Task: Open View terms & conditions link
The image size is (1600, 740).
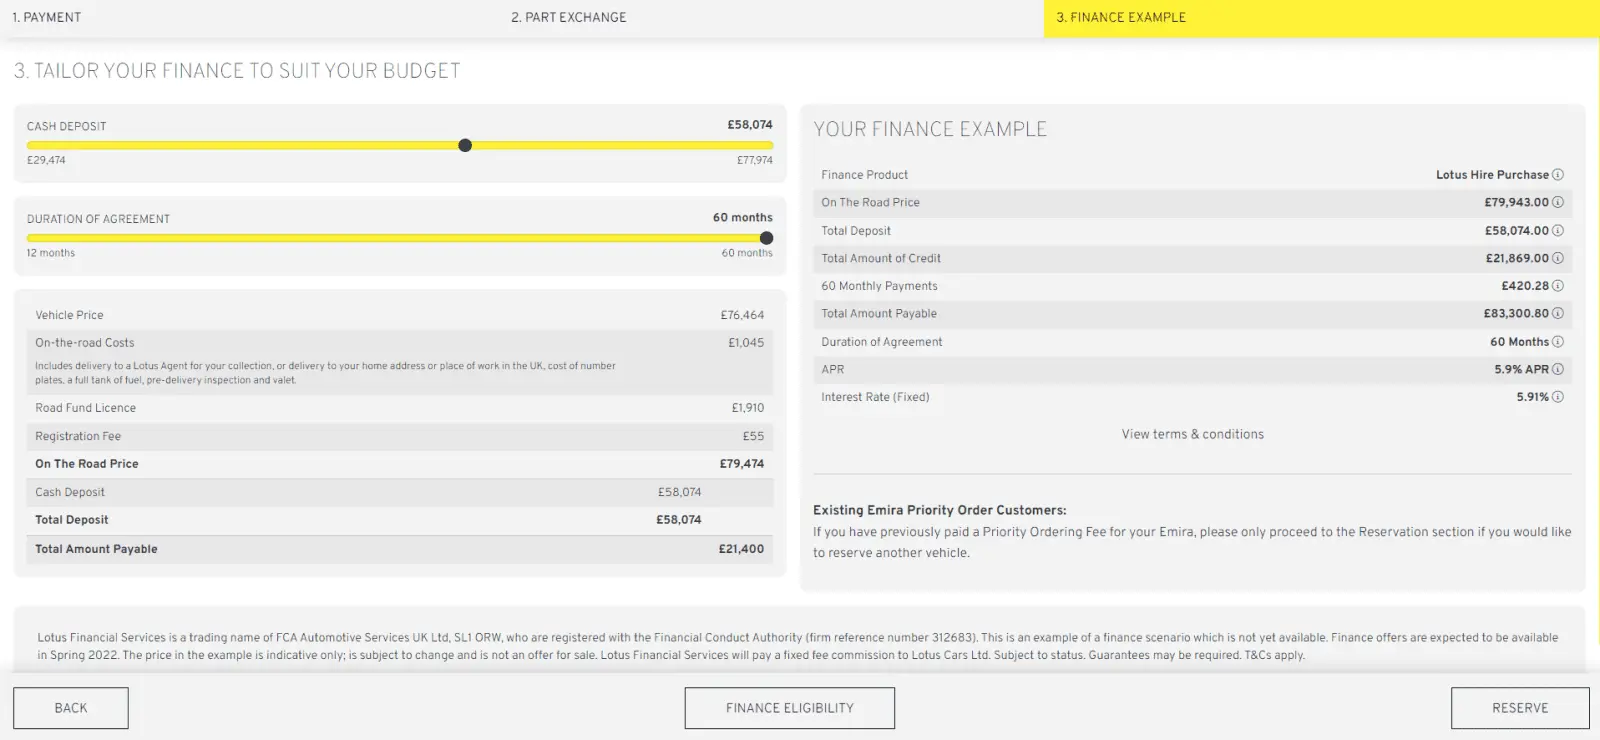Action: pyautogui.click(x=1192, y=434)
